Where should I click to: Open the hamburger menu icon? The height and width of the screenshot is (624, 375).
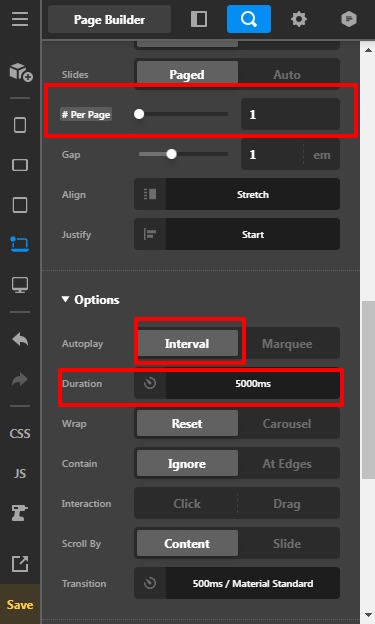(x=20, y=19)
